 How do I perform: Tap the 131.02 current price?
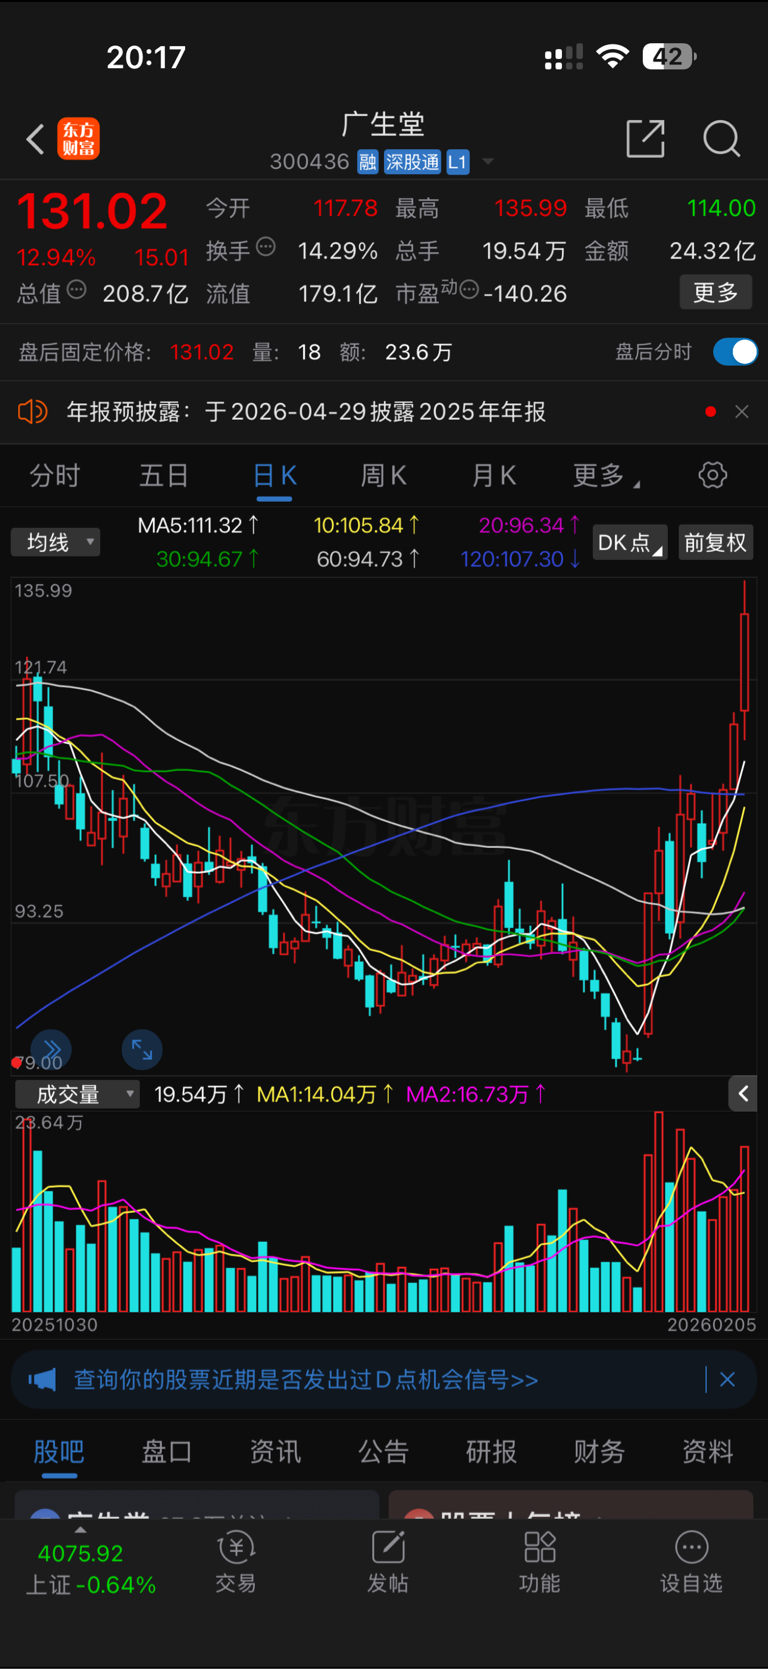(x=92, y=211)
